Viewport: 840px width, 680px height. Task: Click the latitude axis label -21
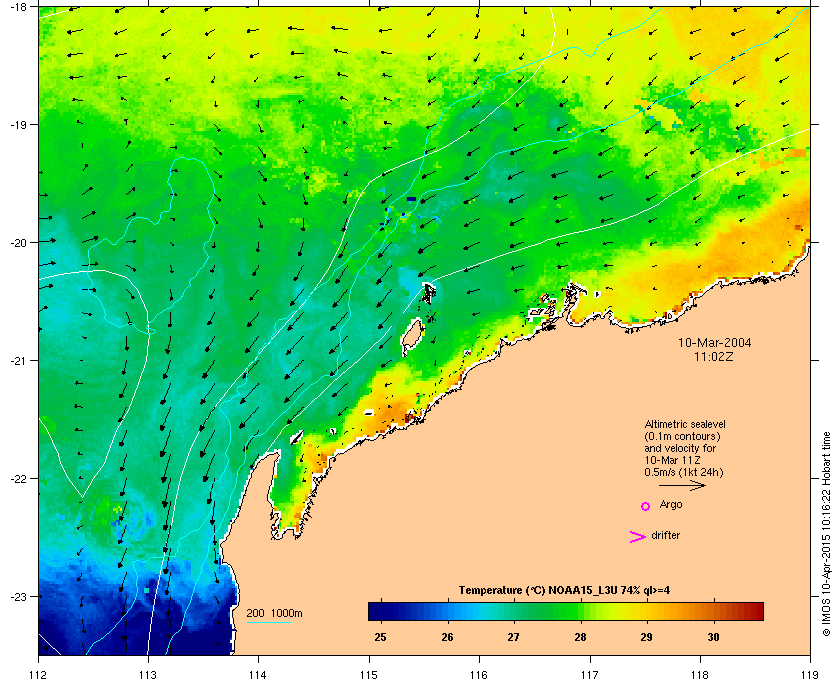pos(18,360)
